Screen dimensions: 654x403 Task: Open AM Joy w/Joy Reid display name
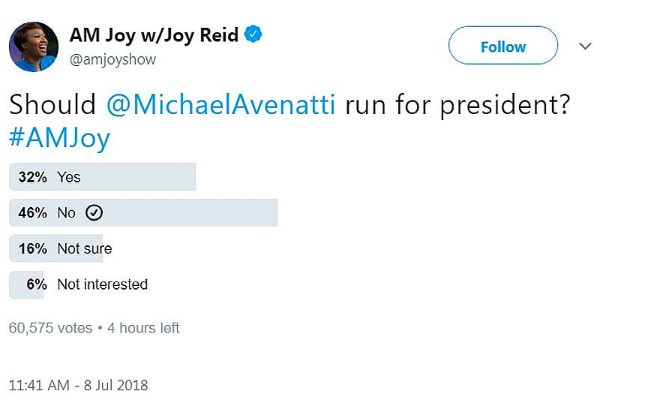154,35
